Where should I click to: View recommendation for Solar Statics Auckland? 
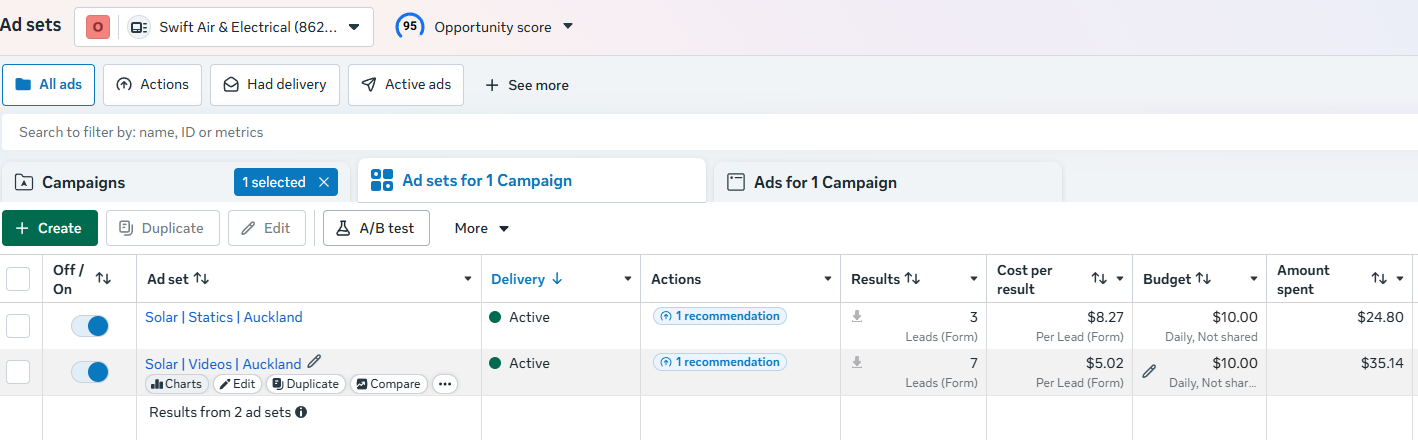point(720,316)
